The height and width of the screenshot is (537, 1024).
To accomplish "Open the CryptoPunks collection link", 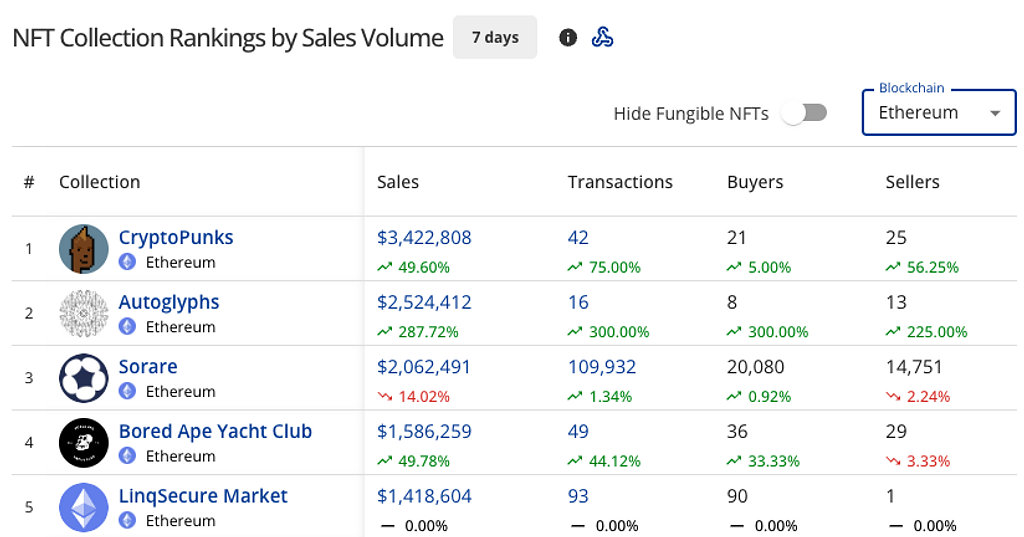I will point(176,238).
